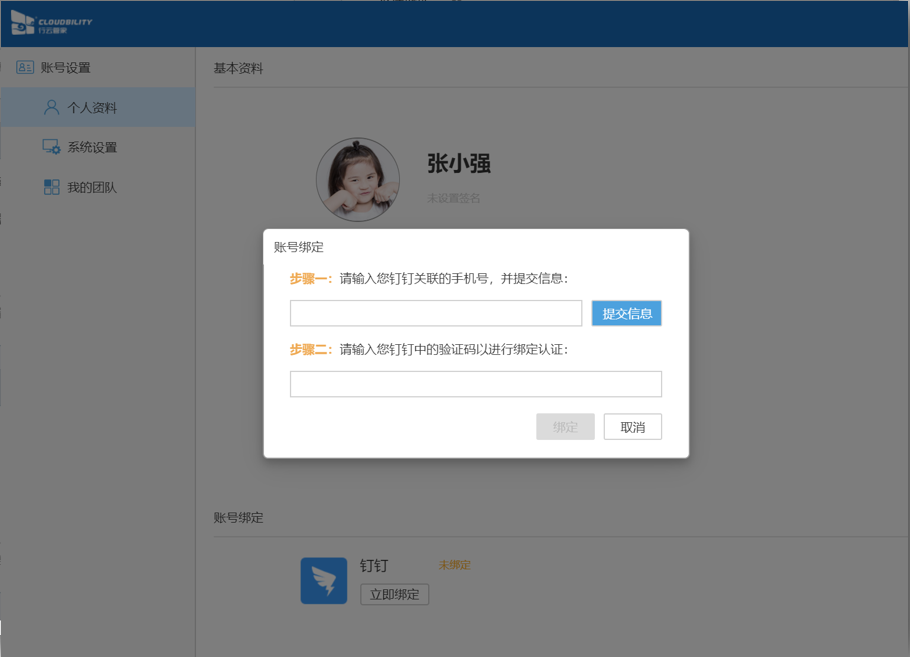Select the 账号设置 sidebar heading
910x657 pixels.
click(66, 68)
